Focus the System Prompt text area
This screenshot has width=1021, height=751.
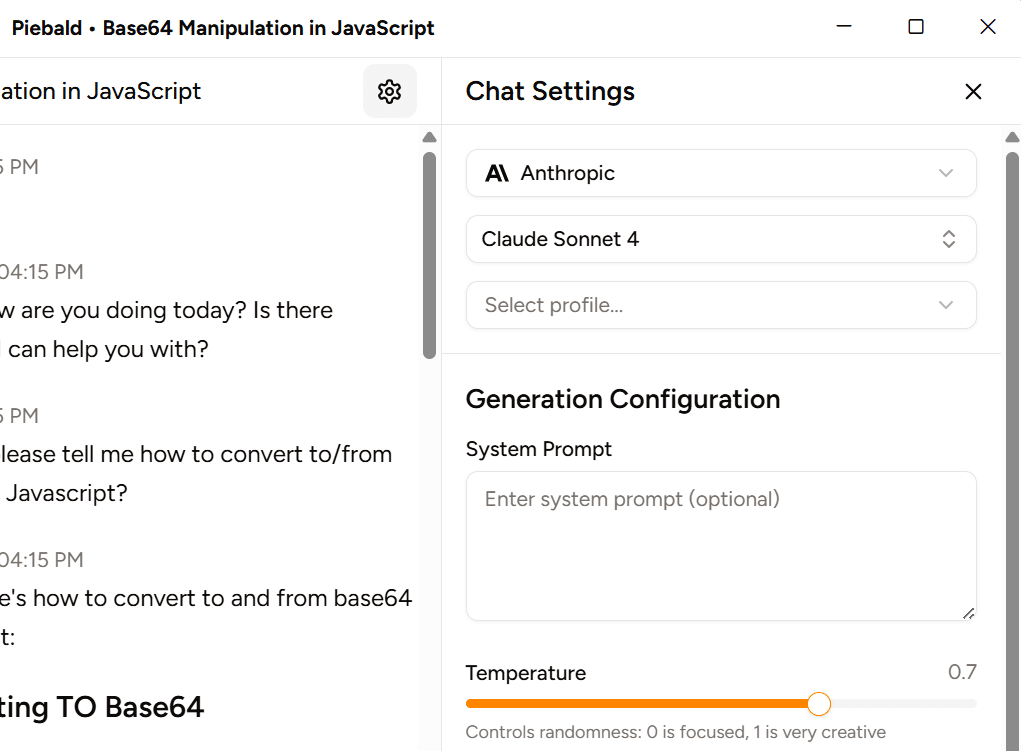tap(720, 545)
